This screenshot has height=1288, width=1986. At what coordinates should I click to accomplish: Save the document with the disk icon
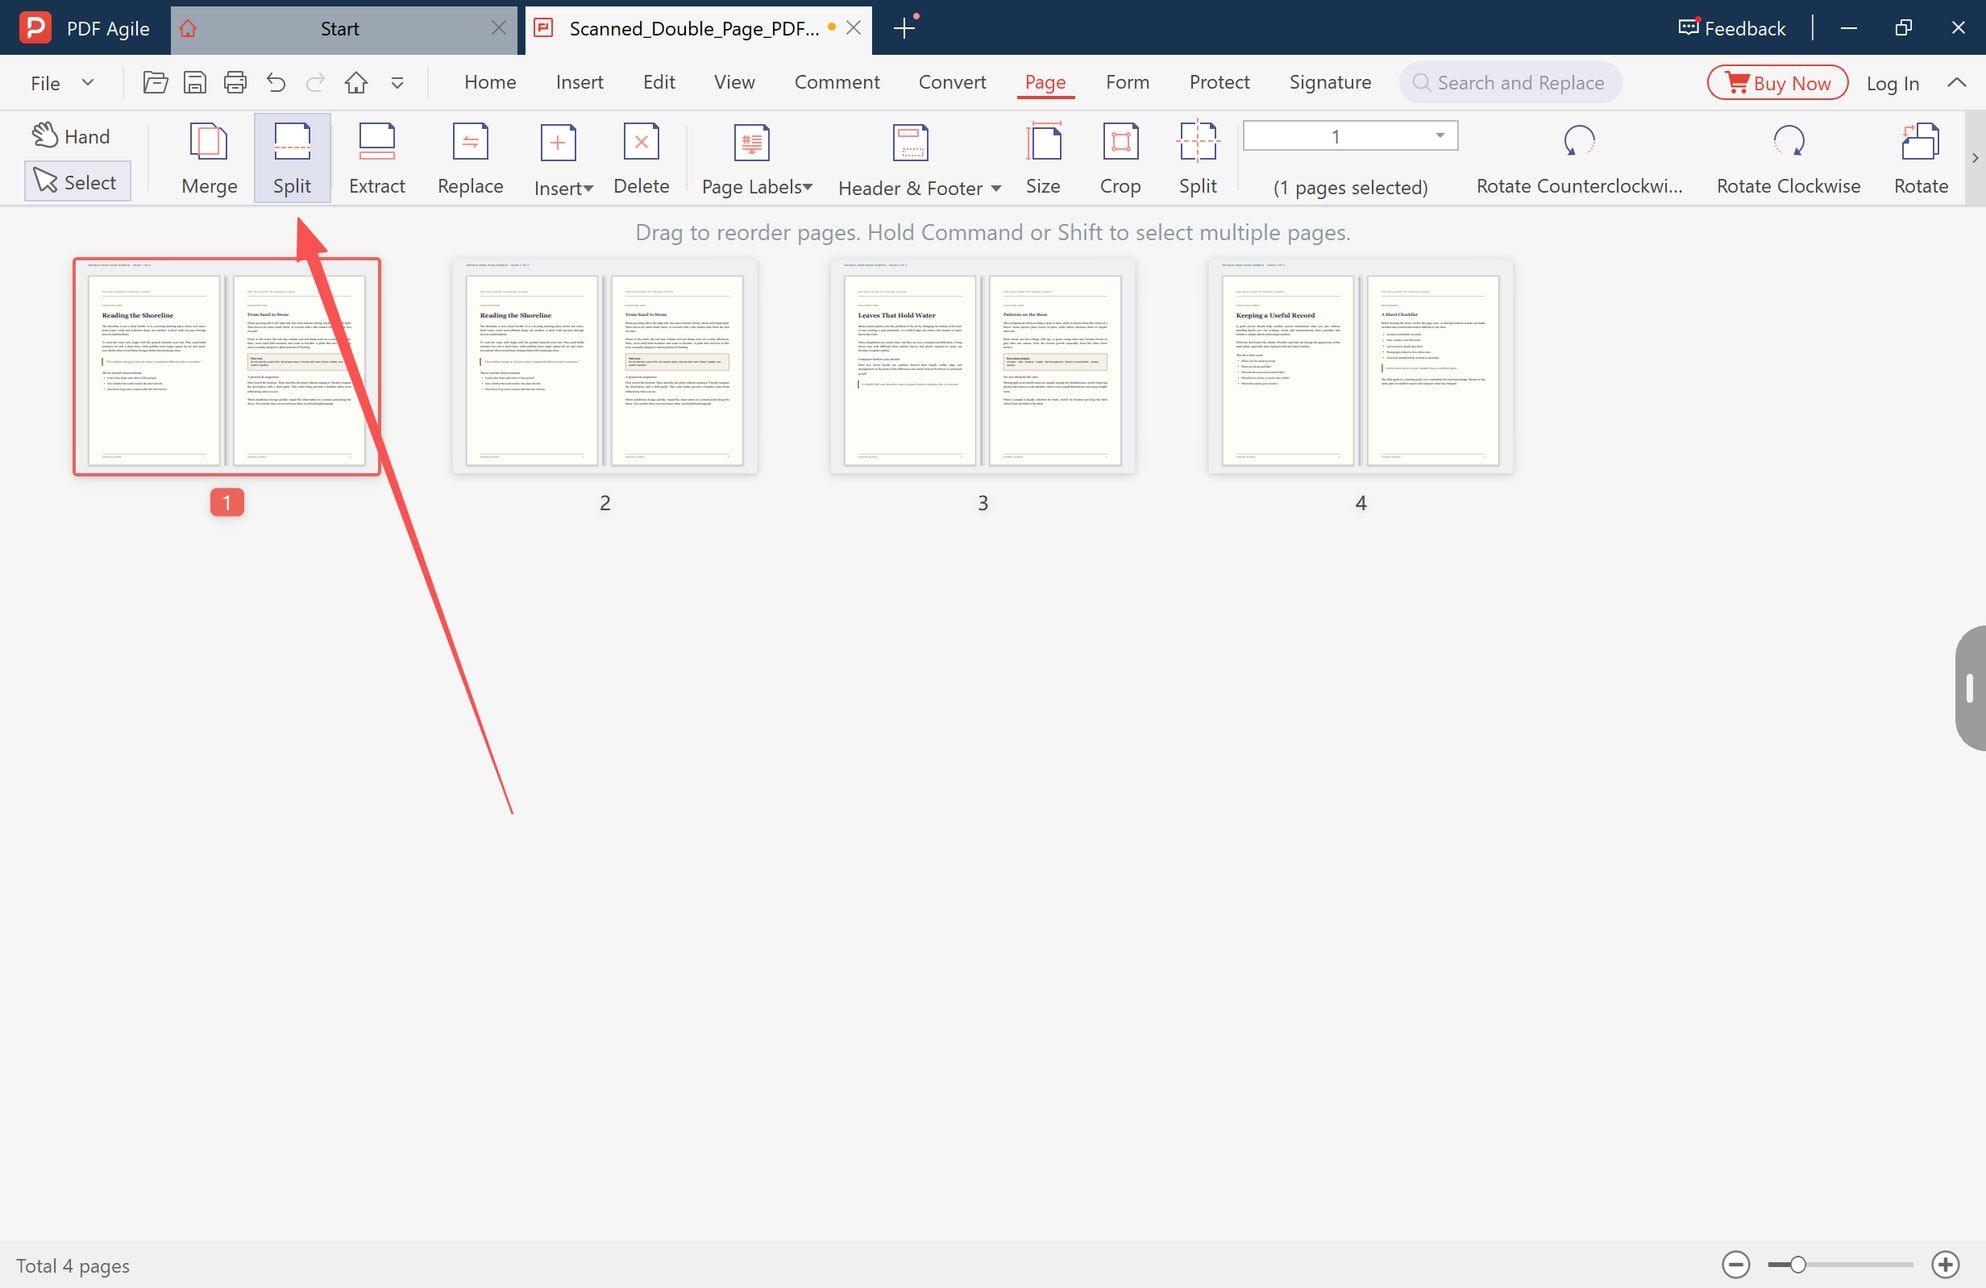coord(195,83)
